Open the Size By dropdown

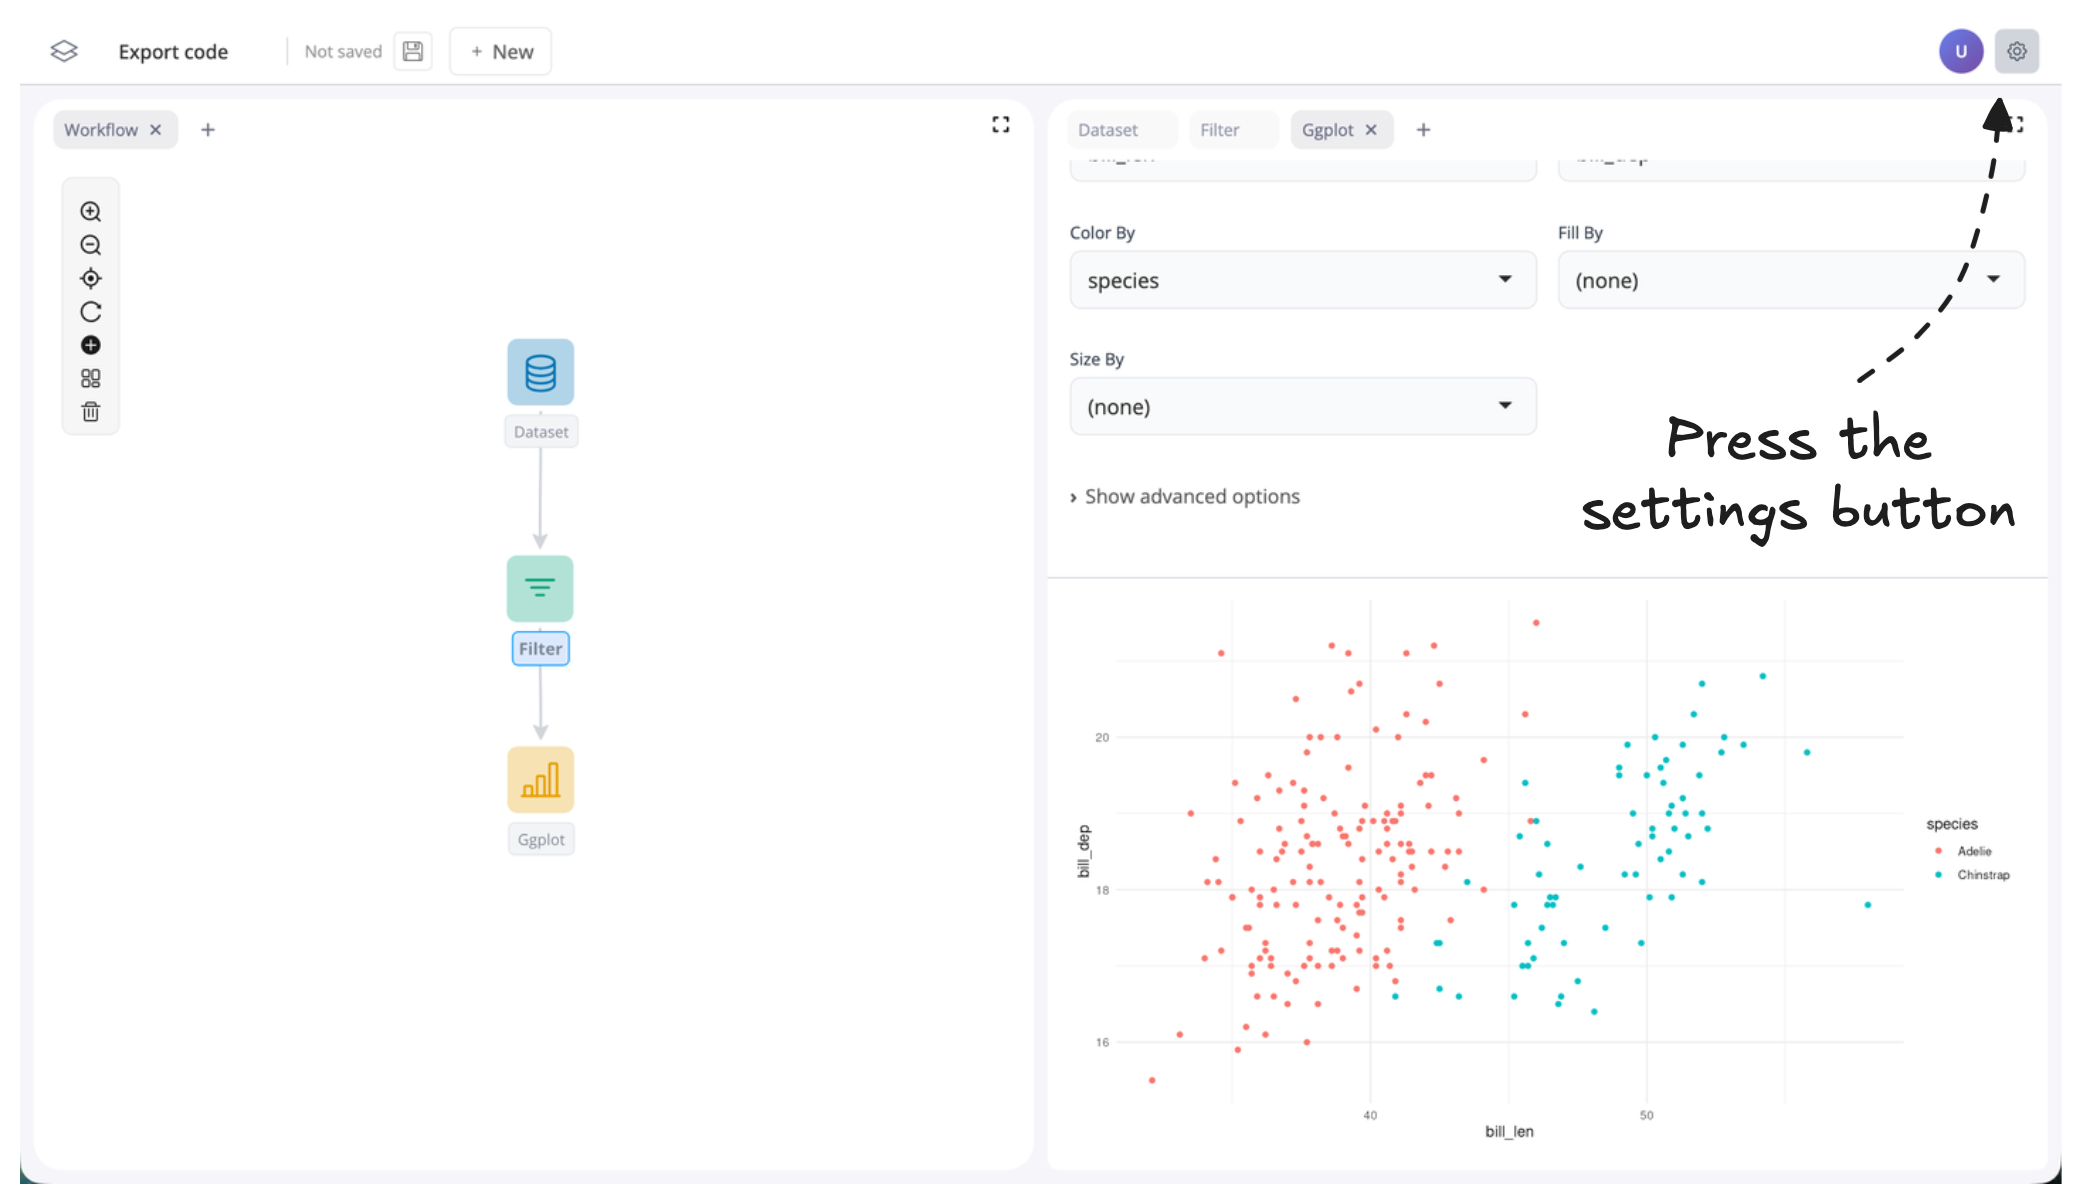click(1302, 406)
